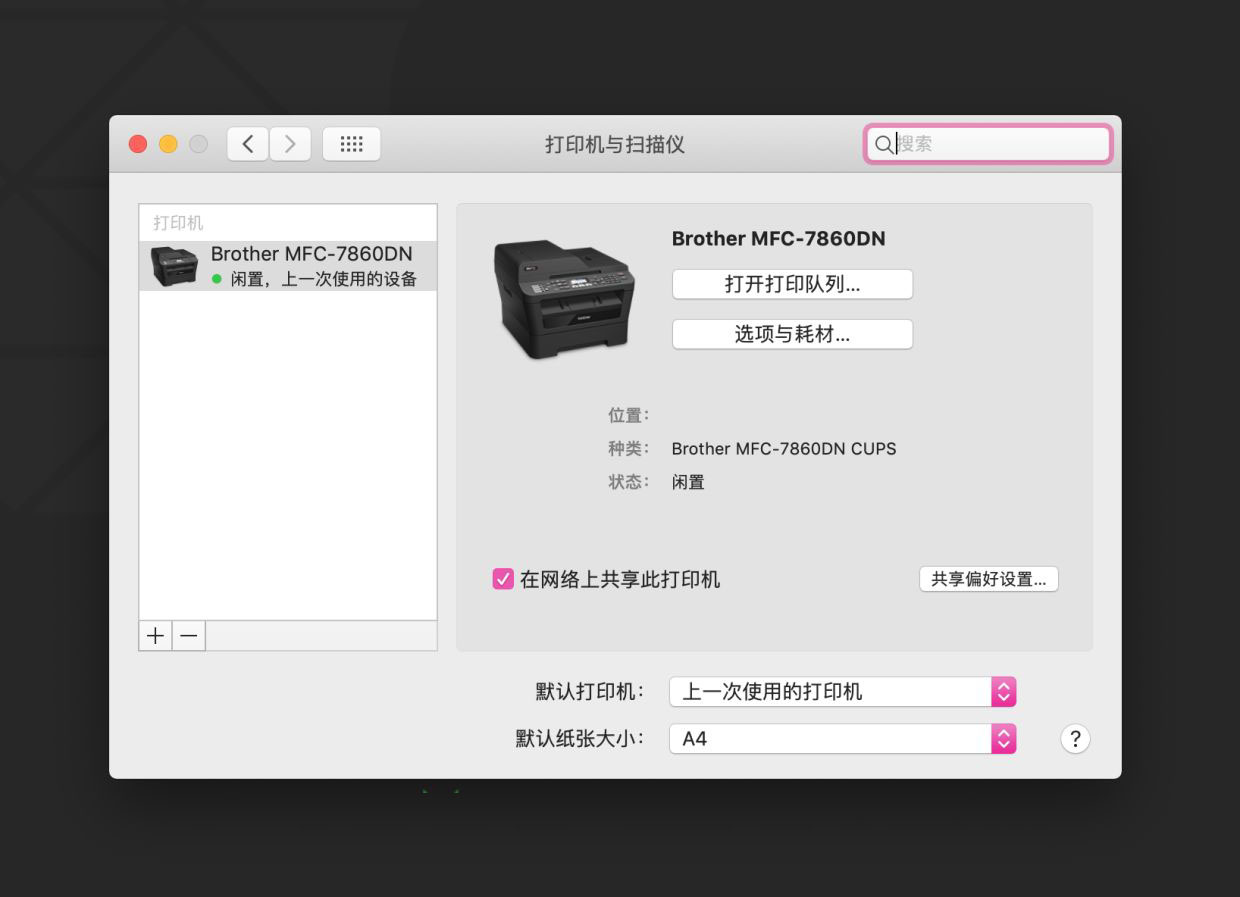The image size is (1240, 897).
Task: Click the 位置: label
Action: coord(629,415)
